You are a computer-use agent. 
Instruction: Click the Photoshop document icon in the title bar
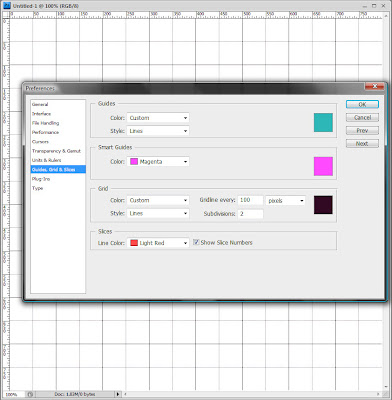7,6
